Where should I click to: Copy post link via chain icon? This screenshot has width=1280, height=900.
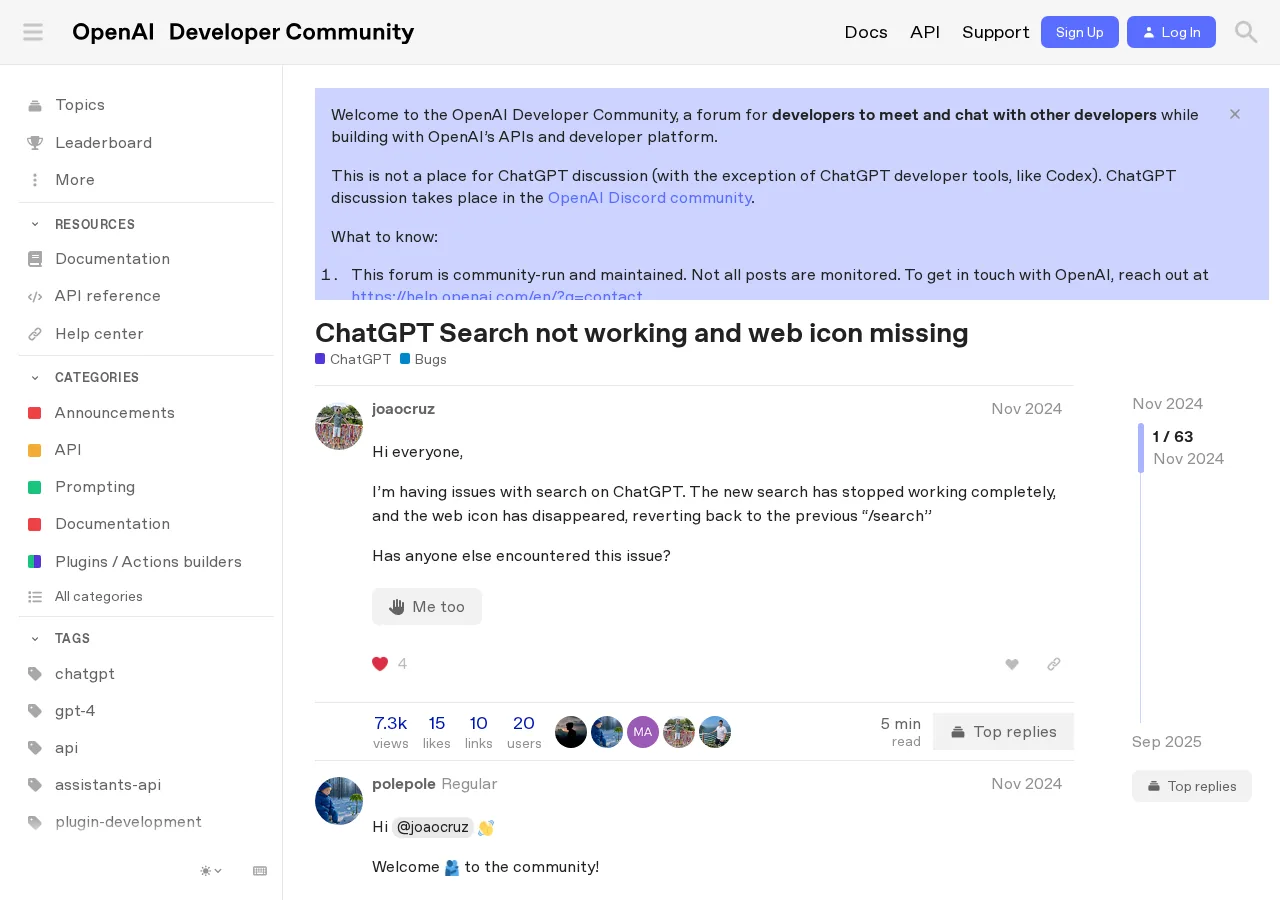[1054, 664]
